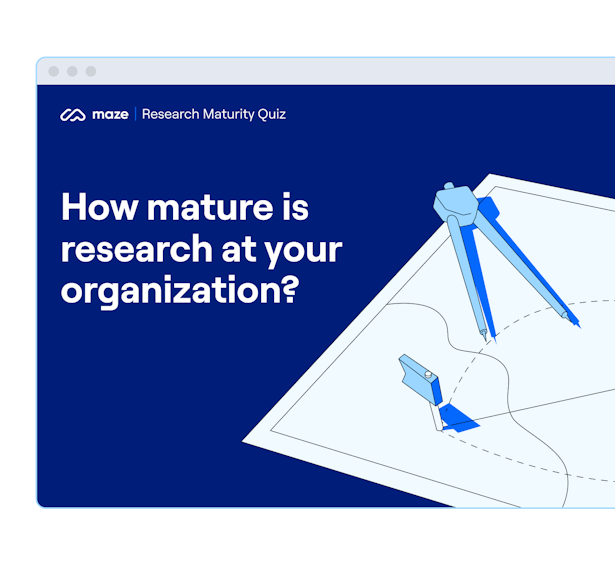This screenshot has height=565, width=615.
Task: Click the gray browser title bar
Action: [326, 71]
